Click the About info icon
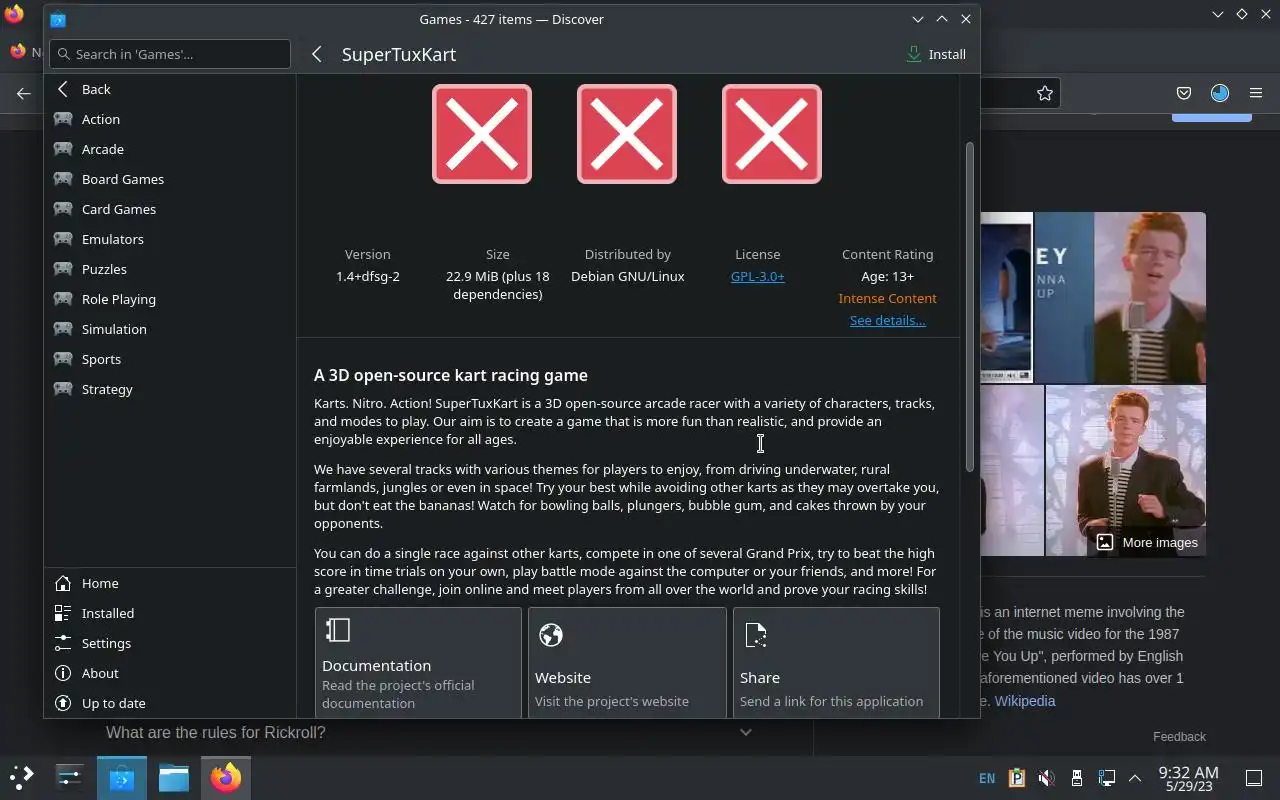 tap(63, 673)
